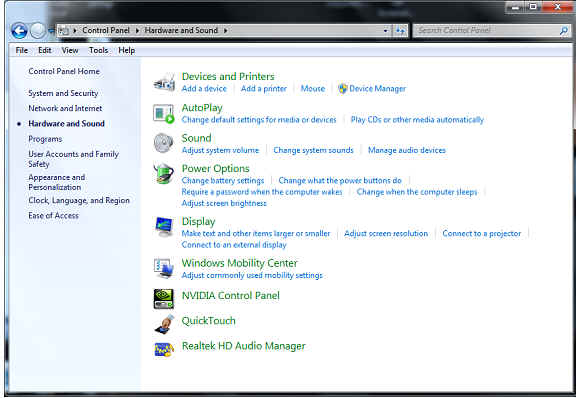Image resolution: width=576 pixels, height=398 pixels.
Task: Click the Display monitor icon
Action: [164, 227]
